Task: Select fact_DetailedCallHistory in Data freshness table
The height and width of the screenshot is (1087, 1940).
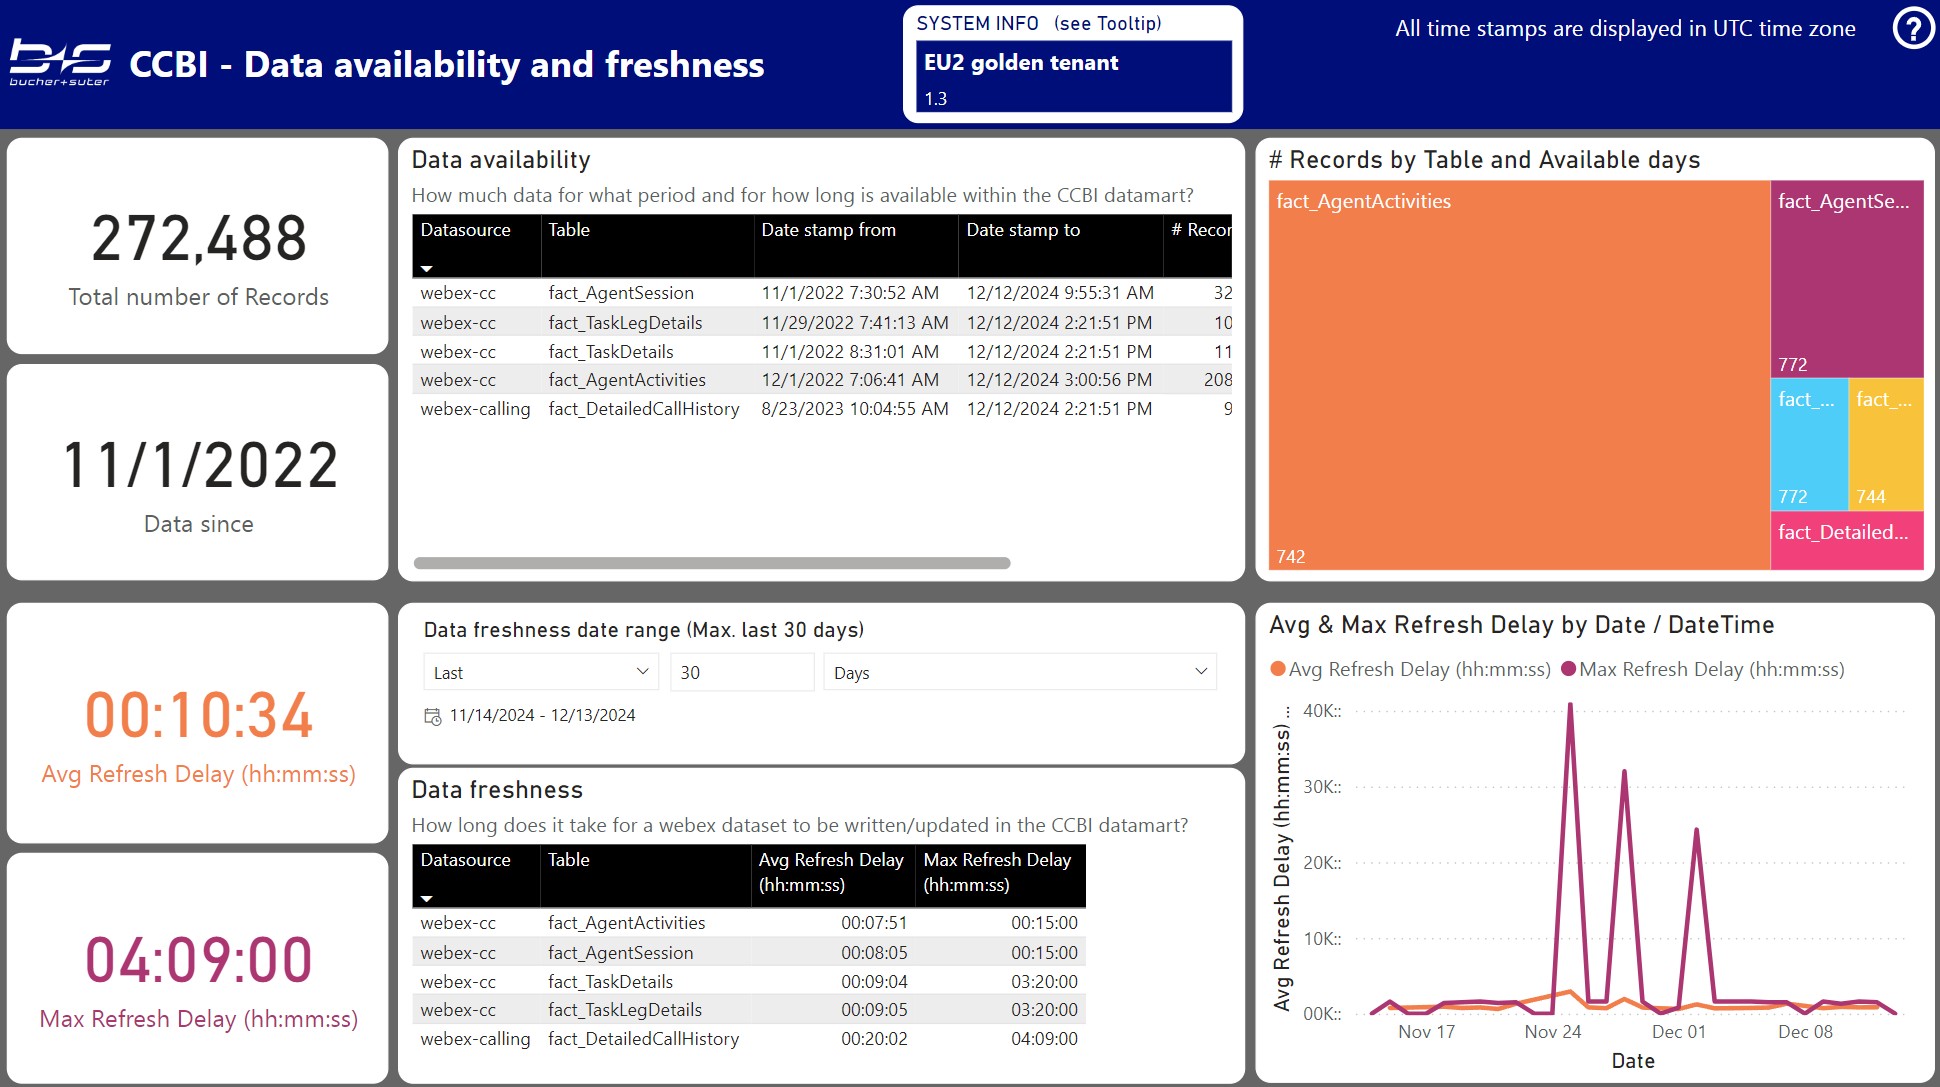Action: click(644, 1039)
